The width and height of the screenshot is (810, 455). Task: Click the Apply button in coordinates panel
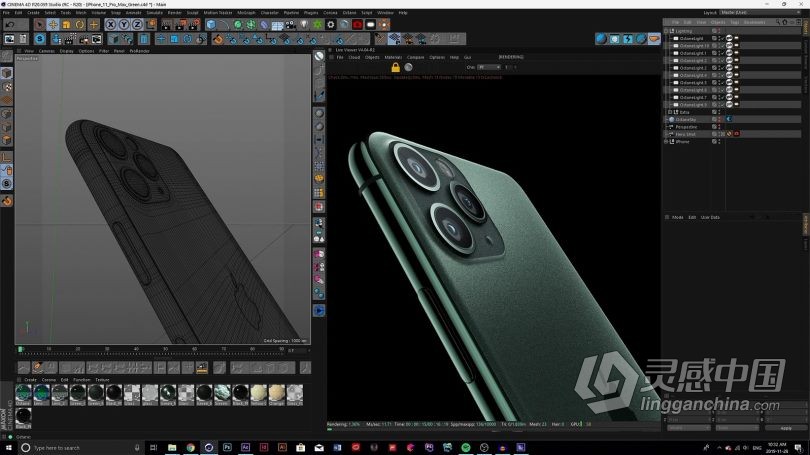click(x=785, y=428)
